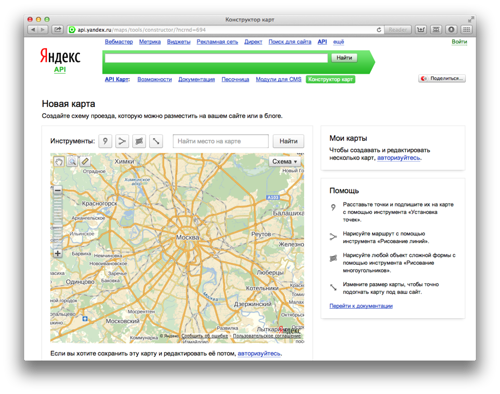Open Перейти к документации link
The height and width of the screenshot is (394, 500).
(x=361, y=306)
